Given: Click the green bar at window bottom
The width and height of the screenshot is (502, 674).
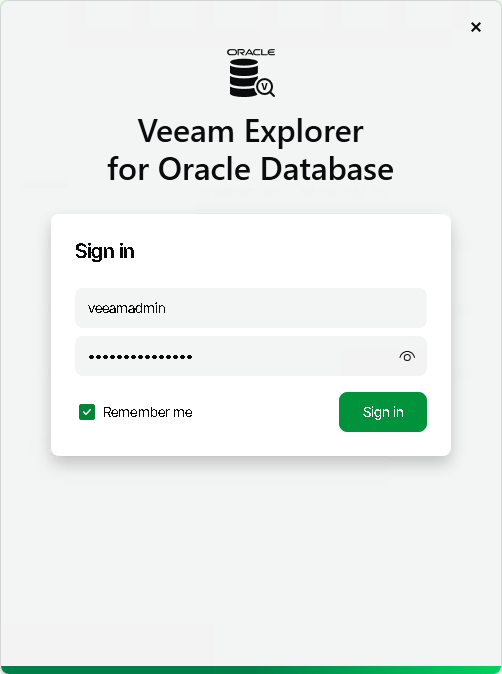Looking at the screenshot, I should [251, 670].
